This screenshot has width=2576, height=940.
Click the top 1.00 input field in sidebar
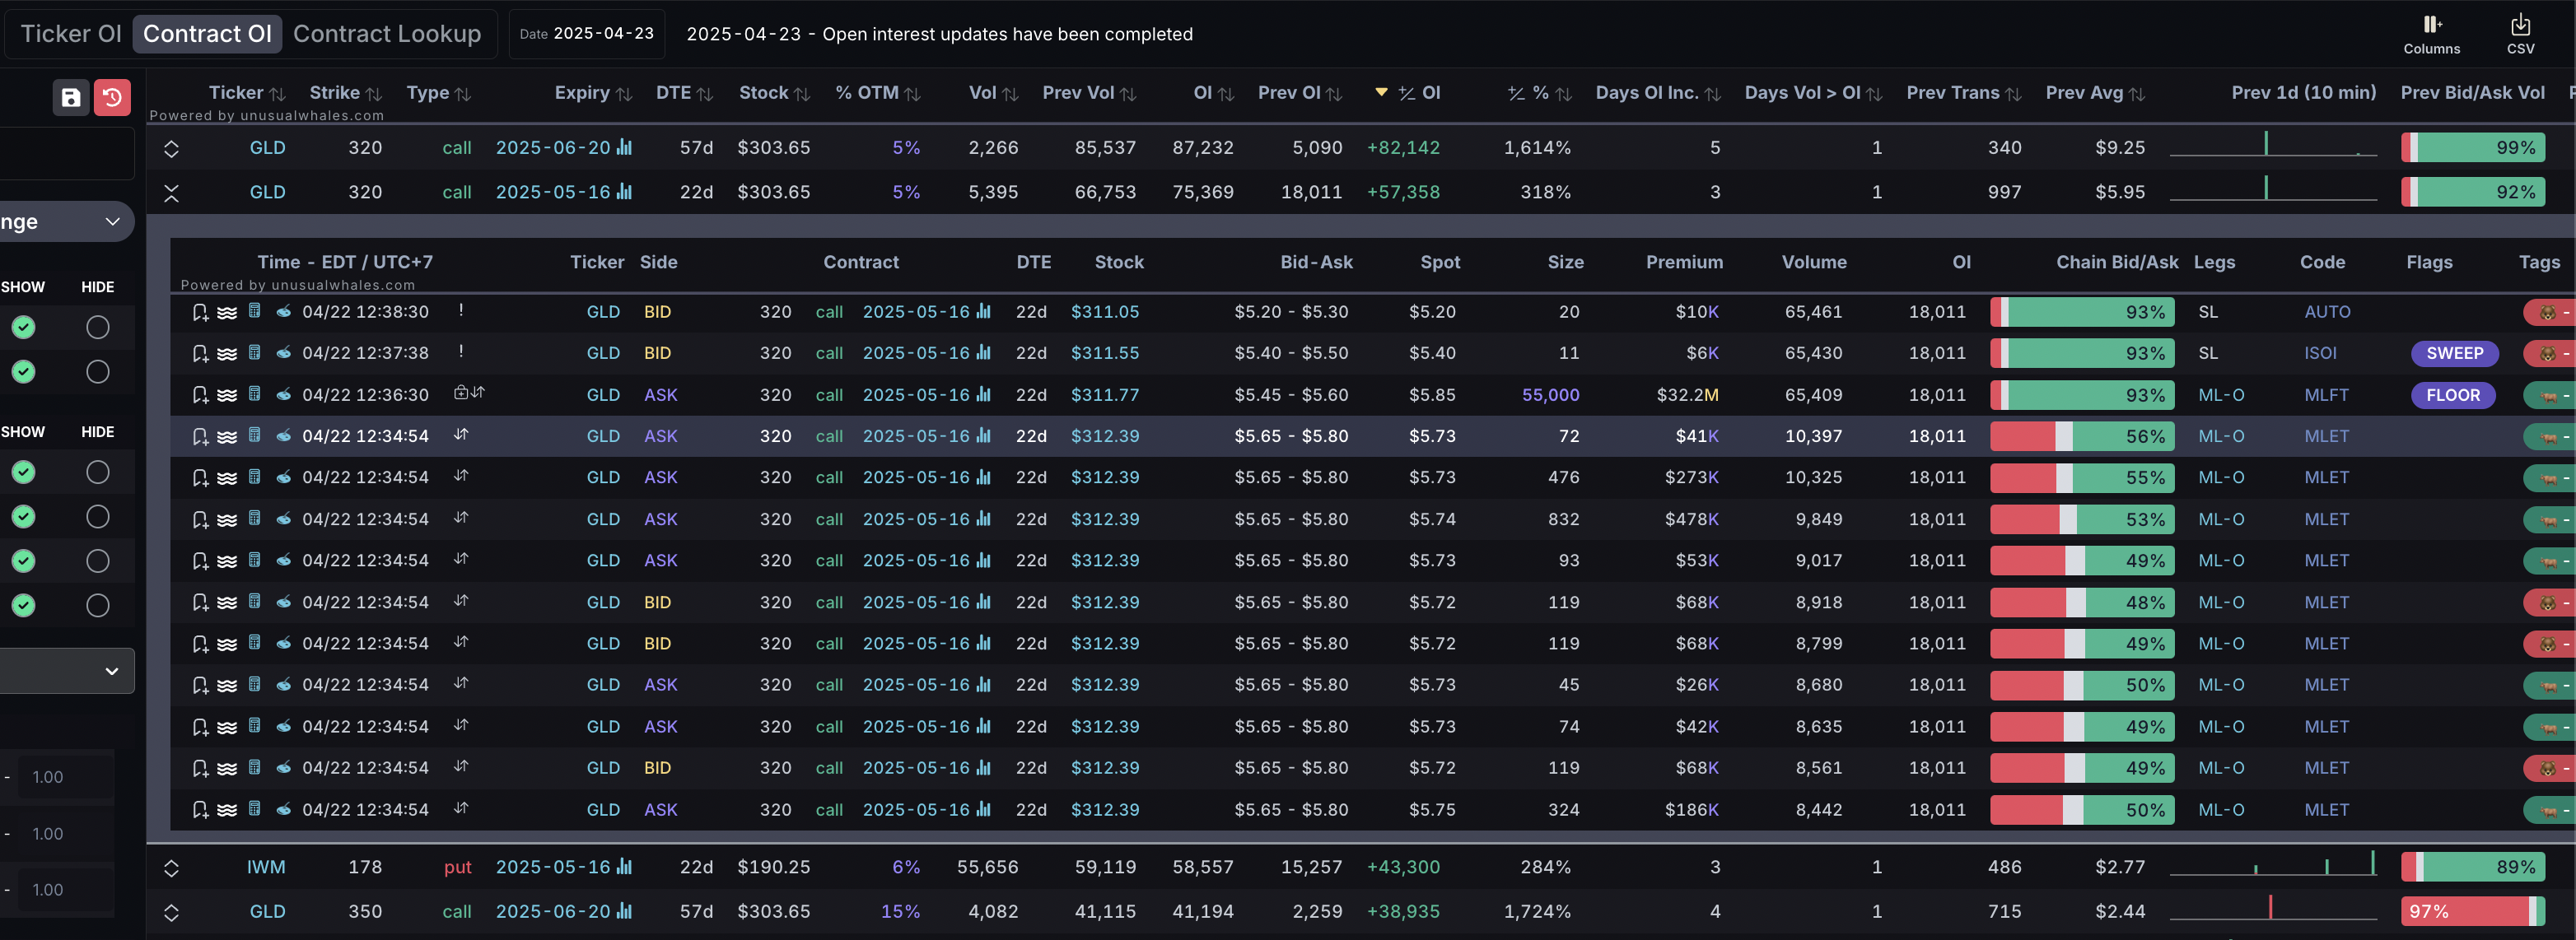tap(66, 777)
